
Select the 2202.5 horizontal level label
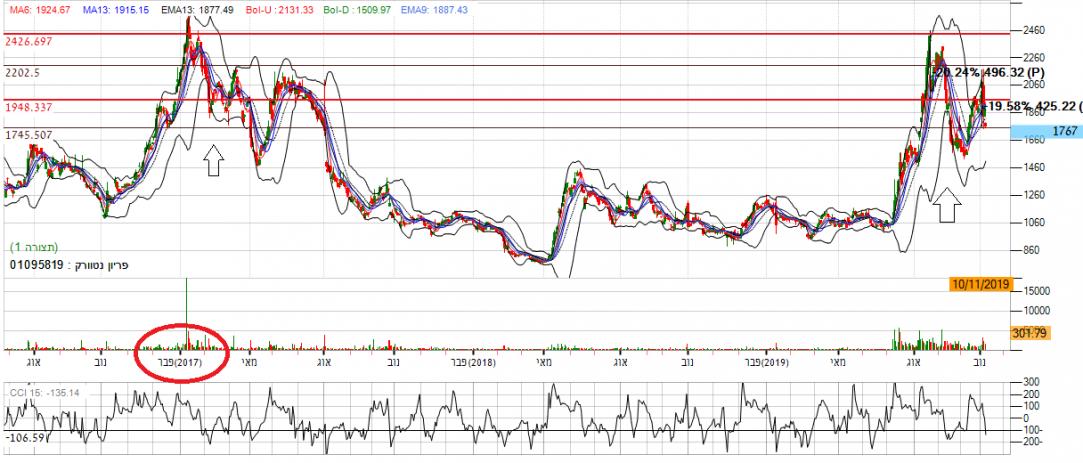[x=22, y=73]
